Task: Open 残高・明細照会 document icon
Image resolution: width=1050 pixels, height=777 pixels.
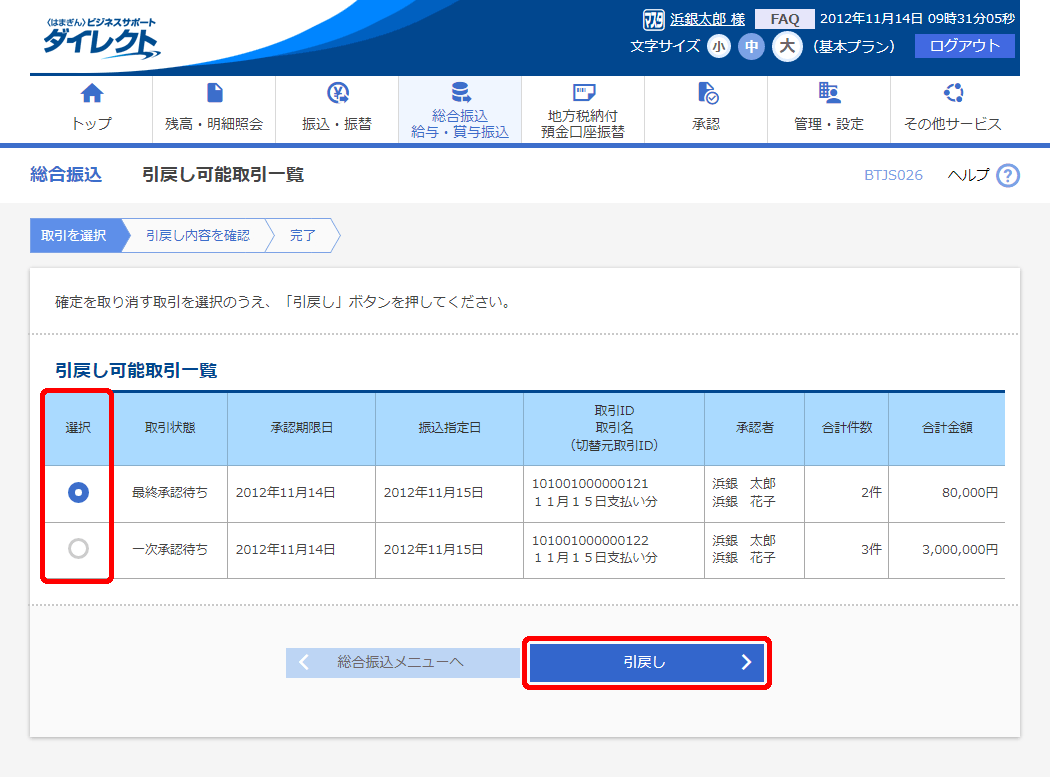Action: click(214, 94)
